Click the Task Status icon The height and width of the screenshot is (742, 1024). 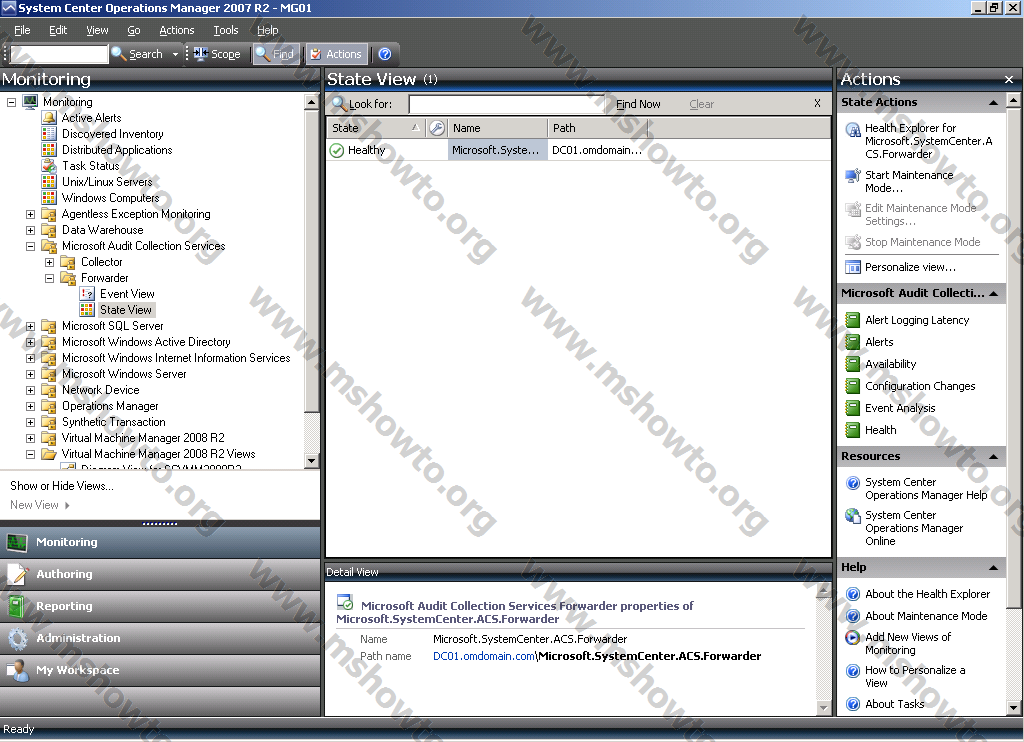tap(49, 166)
